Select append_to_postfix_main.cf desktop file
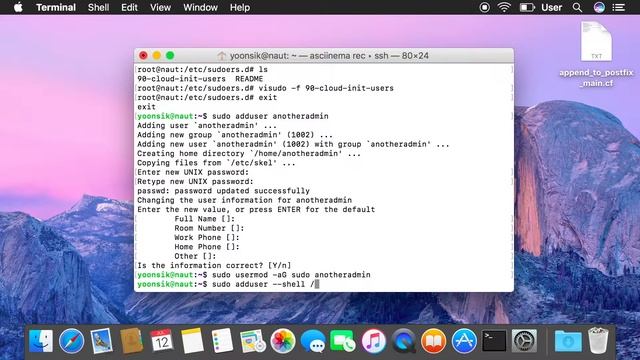This screenshot has width=640, height=360. pos(596,54)
